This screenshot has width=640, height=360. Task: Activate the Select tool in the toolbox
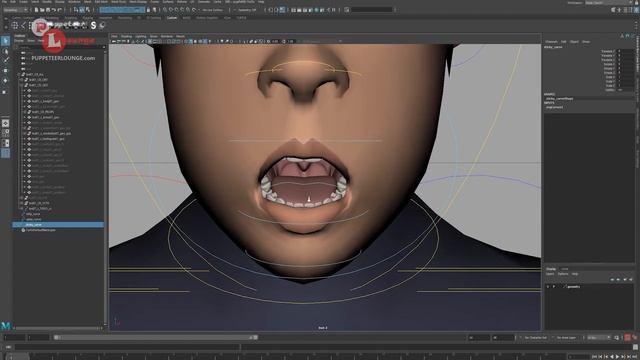5,41
